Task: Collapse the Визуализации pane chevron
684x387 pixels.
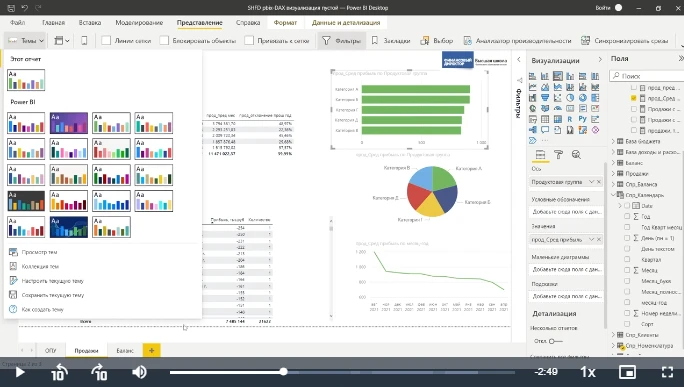Action: (600, 60)
